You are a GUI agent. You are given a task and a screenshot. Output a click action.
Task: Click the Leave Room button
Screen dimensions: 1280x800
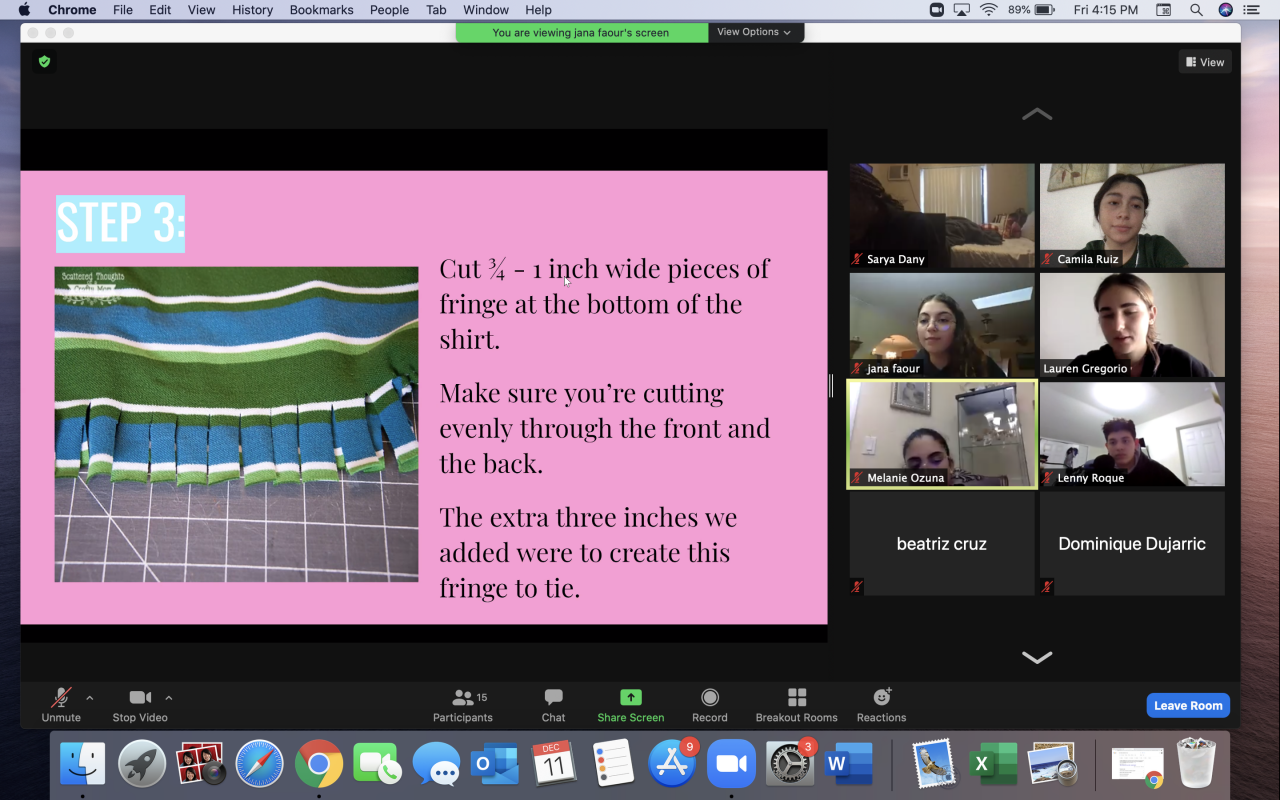(1187, 705)
